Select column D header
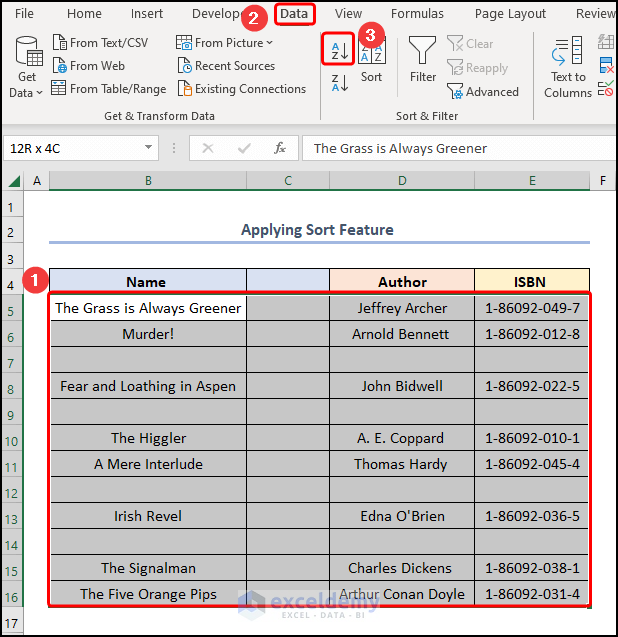Screen dimensions: 618x637 (402, 180)
